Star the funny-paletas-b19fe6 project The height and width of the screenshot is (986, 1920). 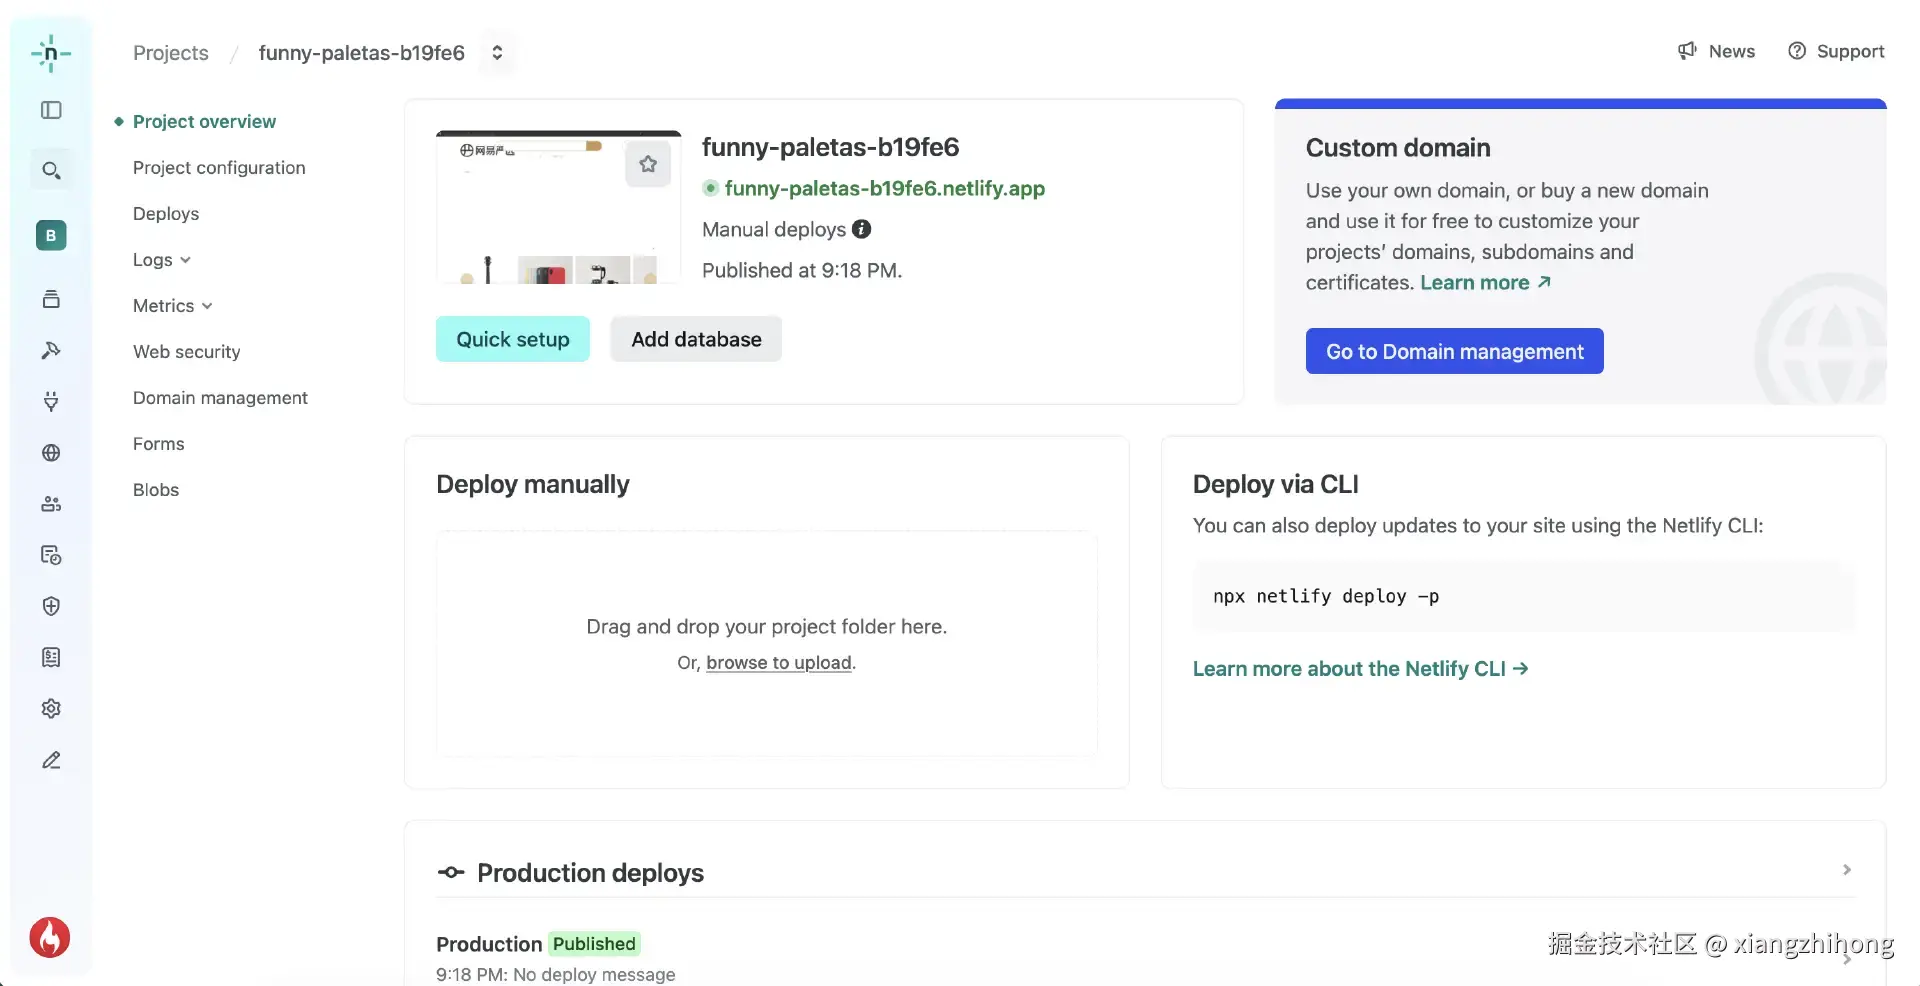(x=648, y=164)
